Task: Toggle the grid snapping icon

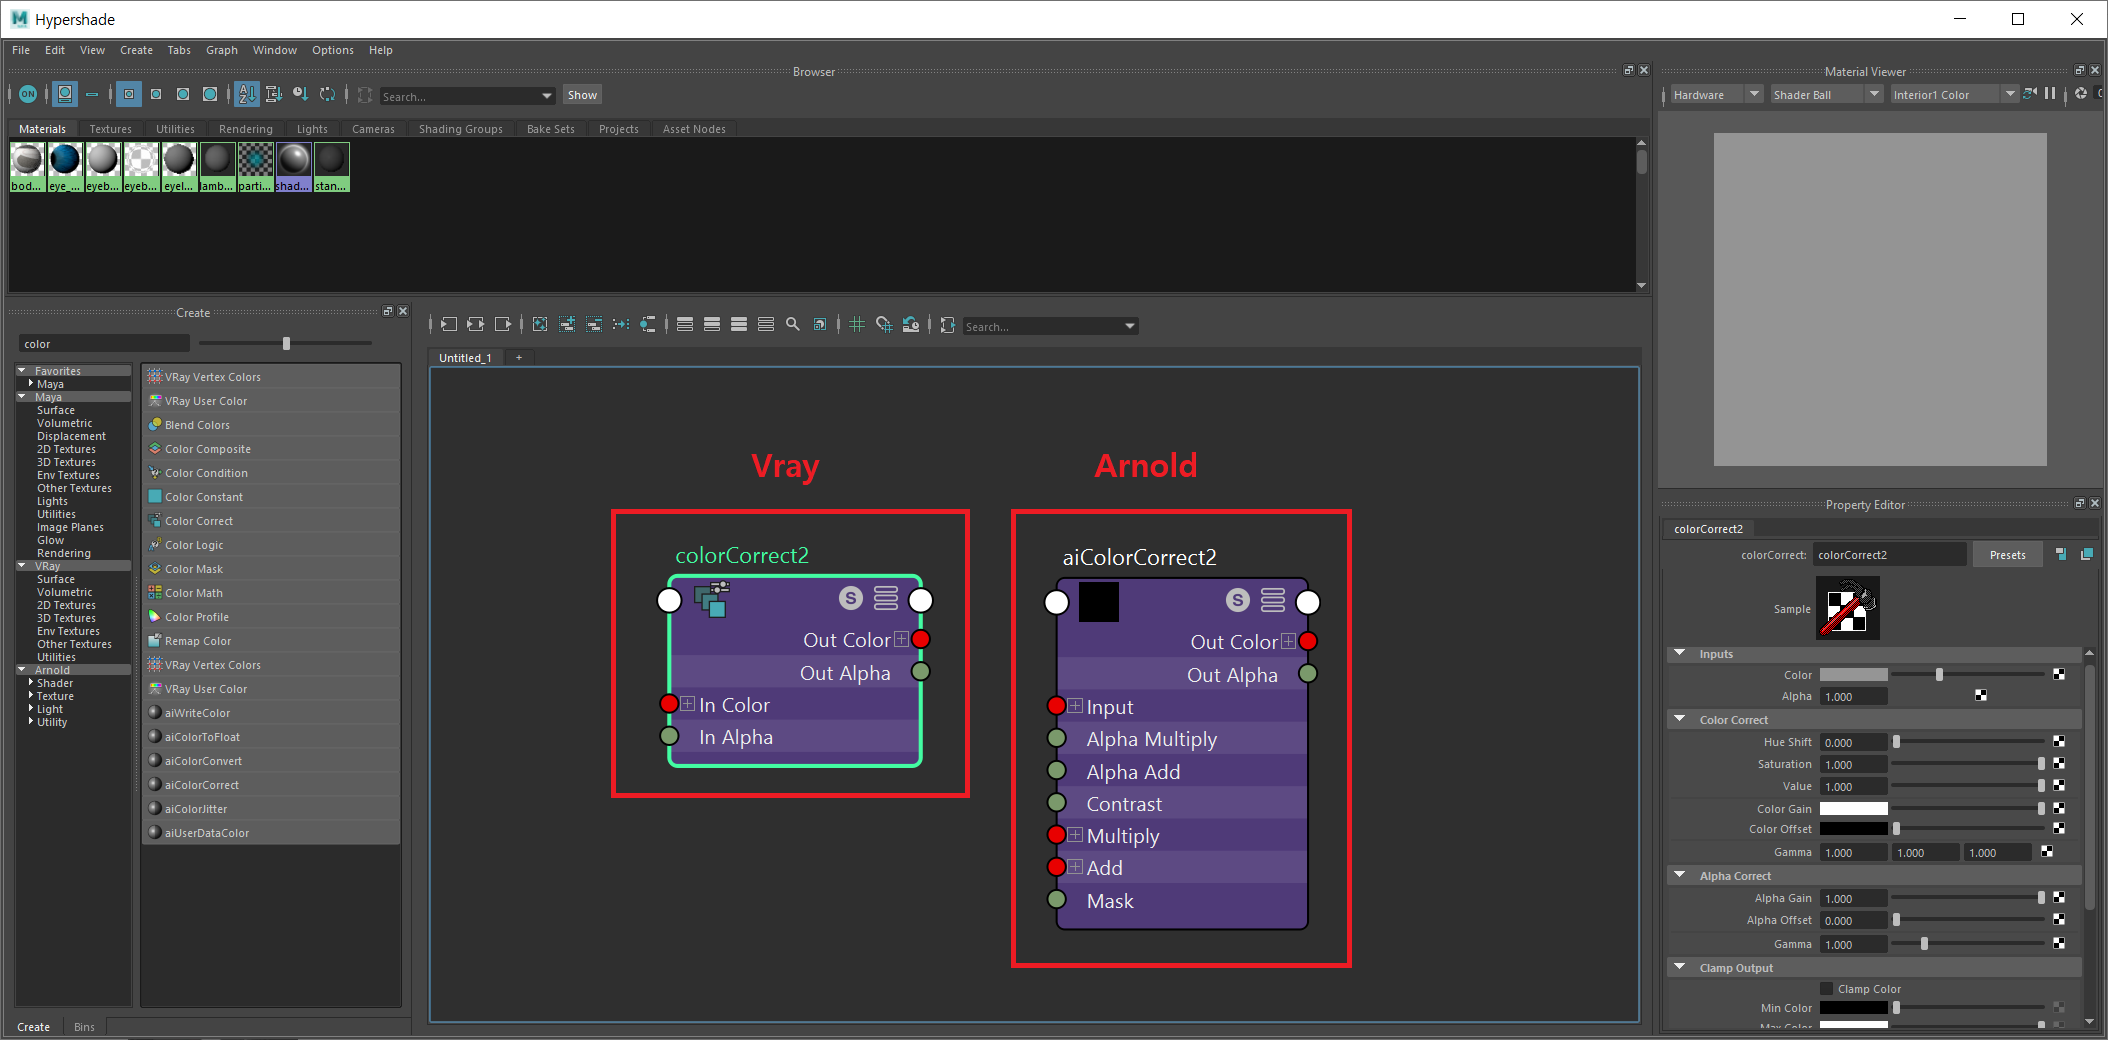Action: point(884,324)
